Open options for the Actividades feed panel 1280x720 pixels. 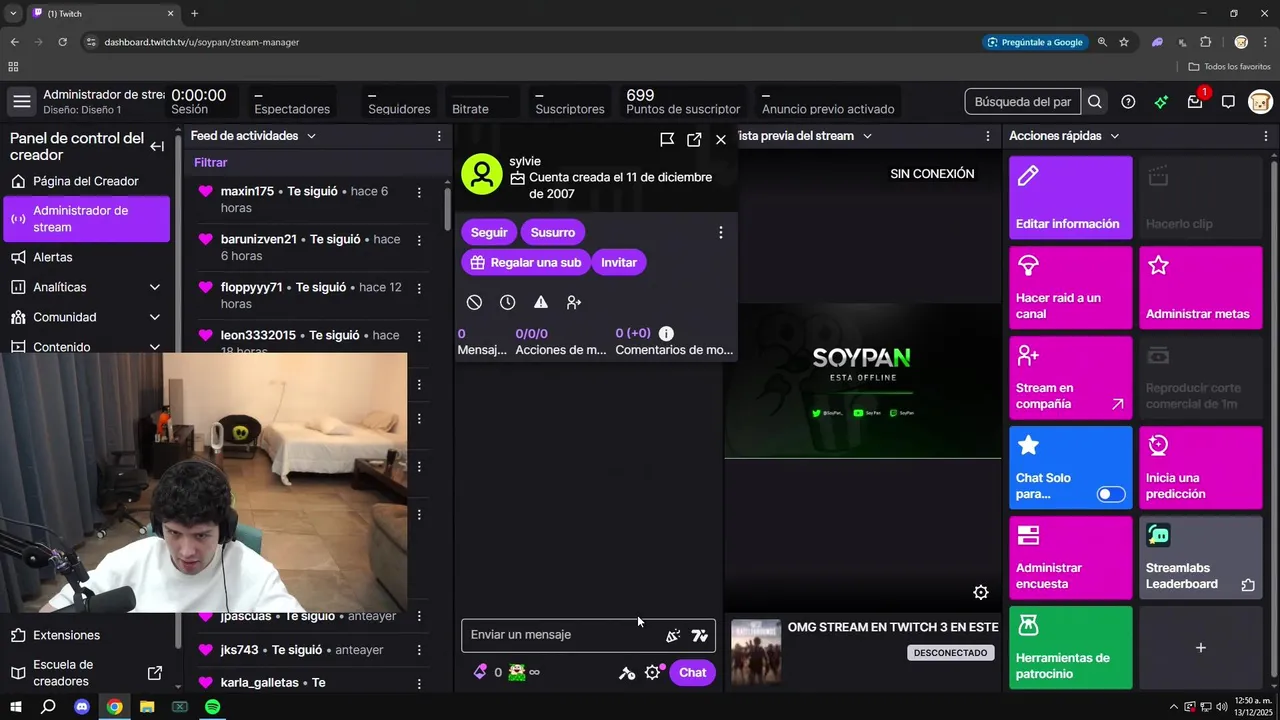pos(439,136)
